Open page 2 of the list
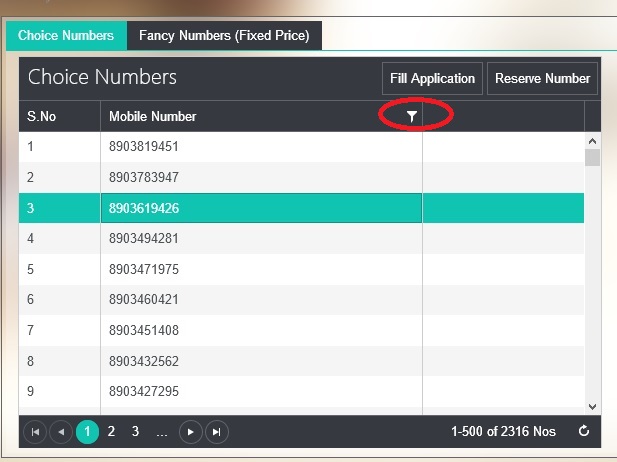This screenshot has width=617, height=462. pyautogui.click(x=111, y=432)
